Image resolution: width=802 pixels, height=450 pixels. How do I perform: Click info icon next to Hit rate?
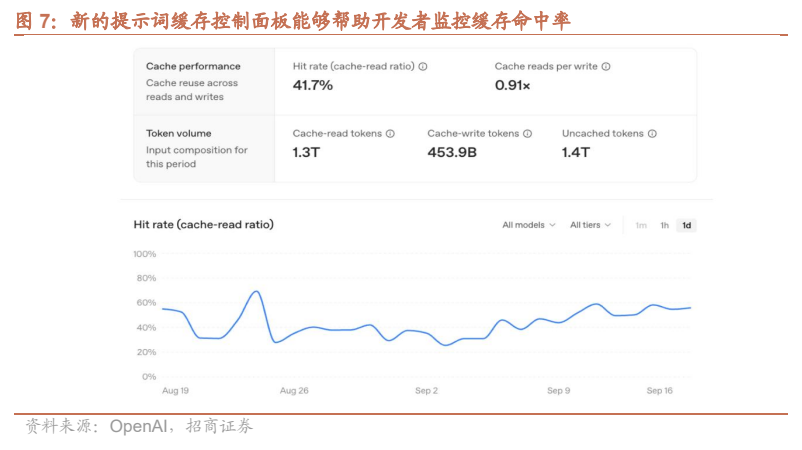pyautogui.click(x=423, y=66)
